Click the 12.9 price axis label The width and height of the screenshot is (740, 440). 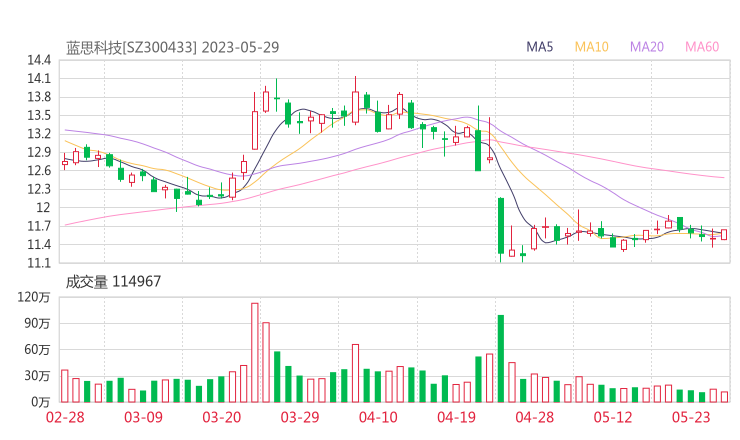point(39,152)
